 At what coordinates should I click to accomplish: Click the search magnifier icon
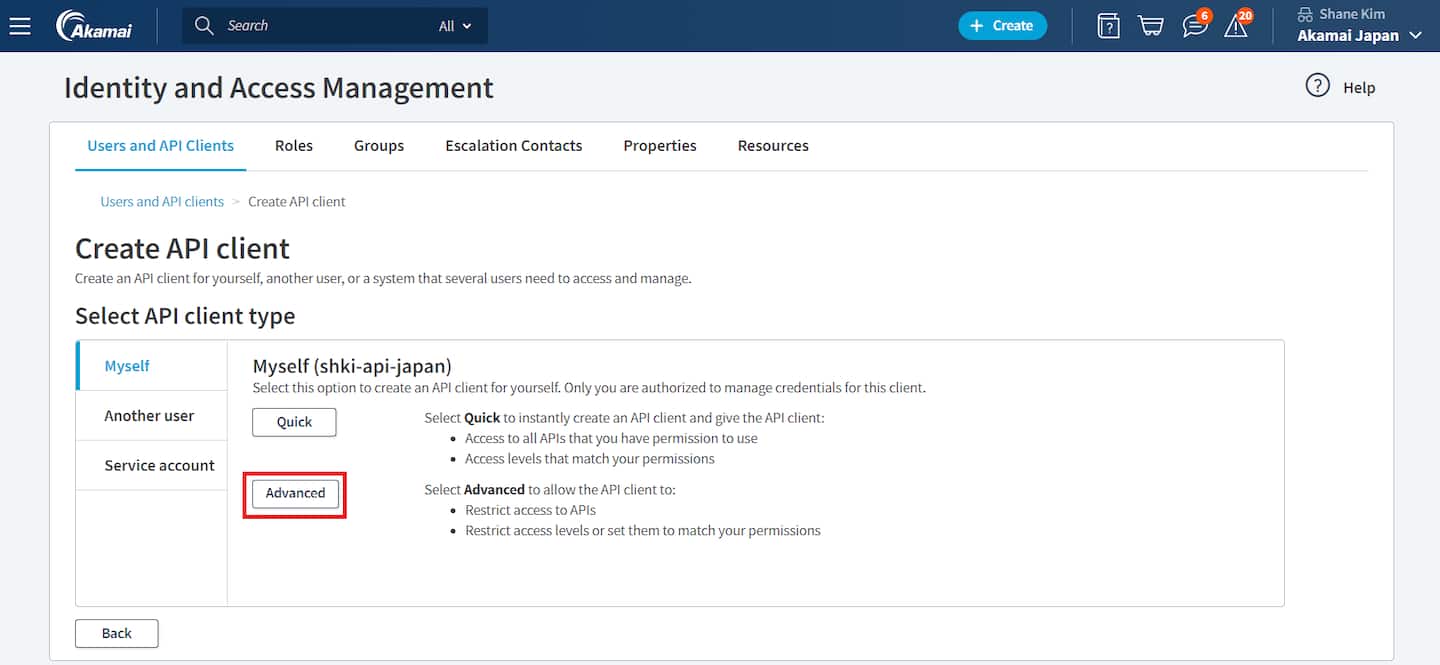[204, 26]
